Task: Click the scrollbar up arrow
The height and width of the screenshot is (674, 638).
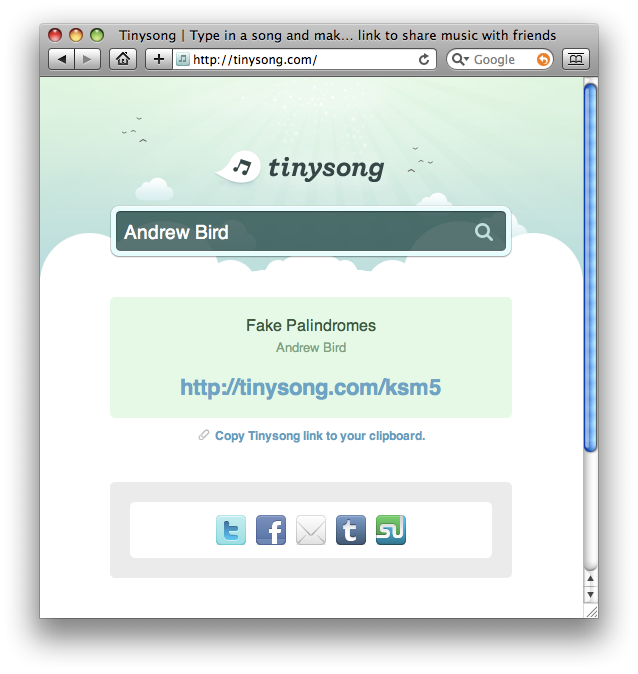Action: (x=591, y=579)
